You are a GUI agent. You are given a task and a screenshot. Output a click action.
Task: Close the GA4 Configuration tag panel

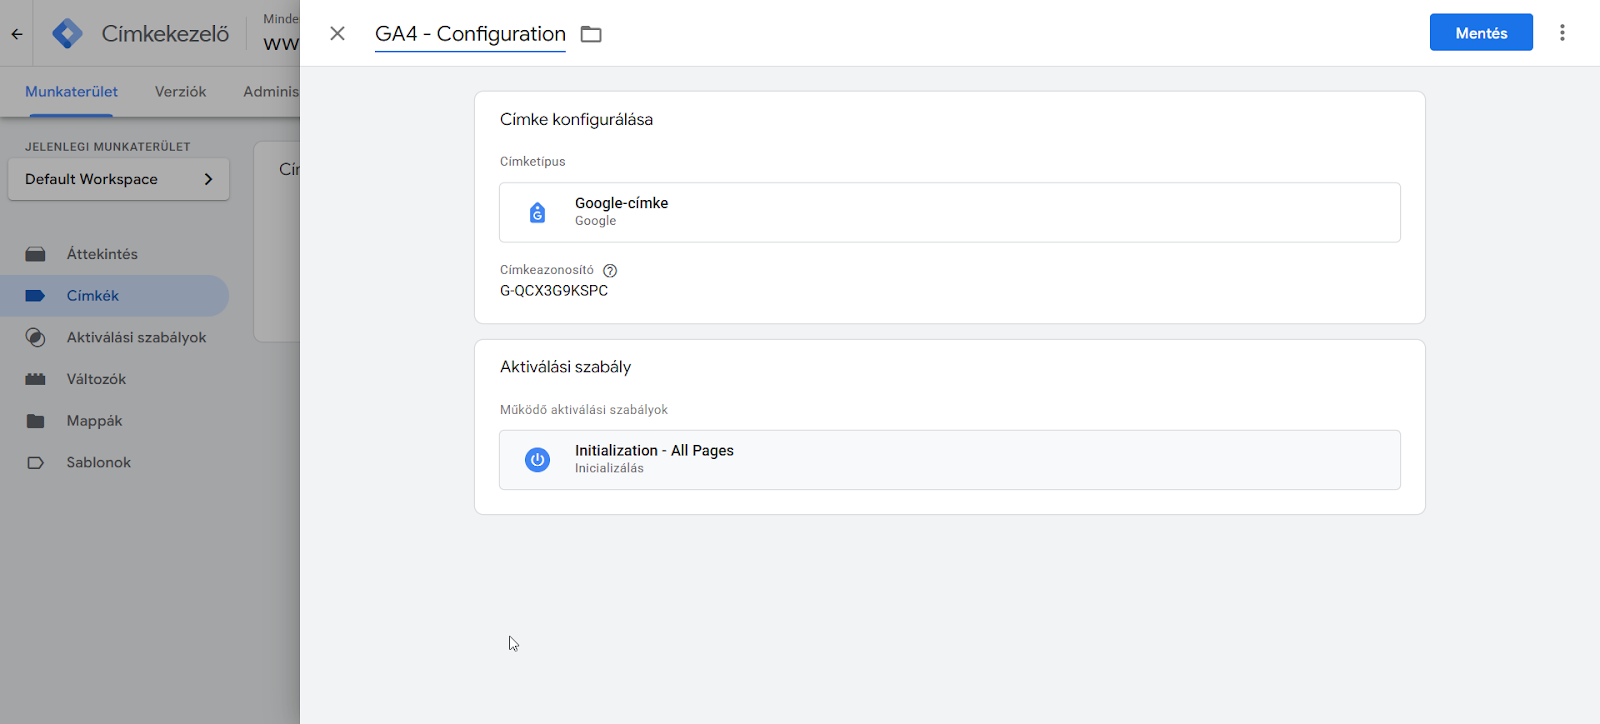(338, 34)
